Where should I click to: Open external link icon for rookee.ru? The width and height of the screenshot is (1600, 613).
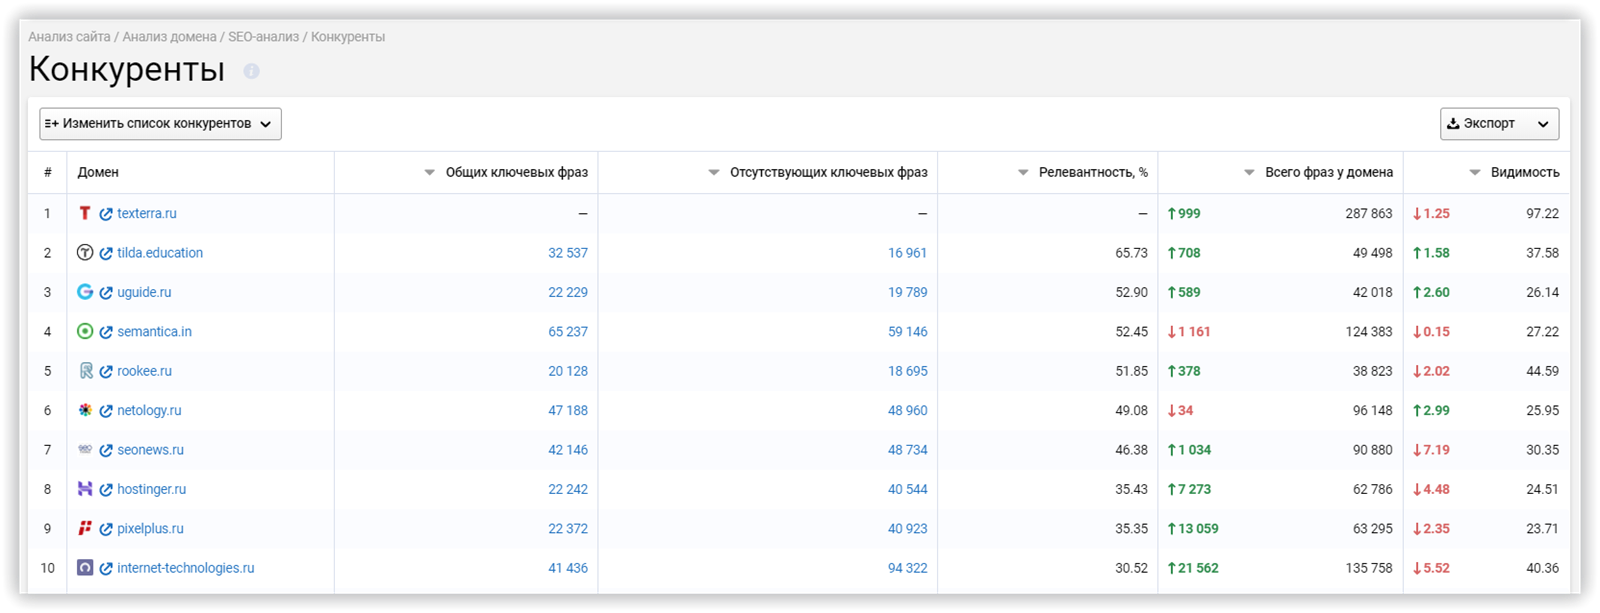[106, 372]
